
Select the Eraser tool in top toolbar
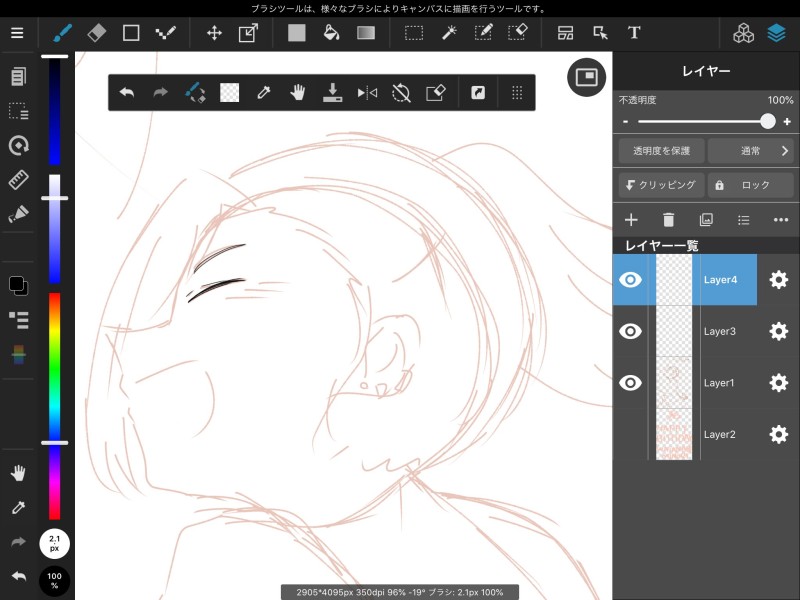pyautogui.click(x=96, y=33)
